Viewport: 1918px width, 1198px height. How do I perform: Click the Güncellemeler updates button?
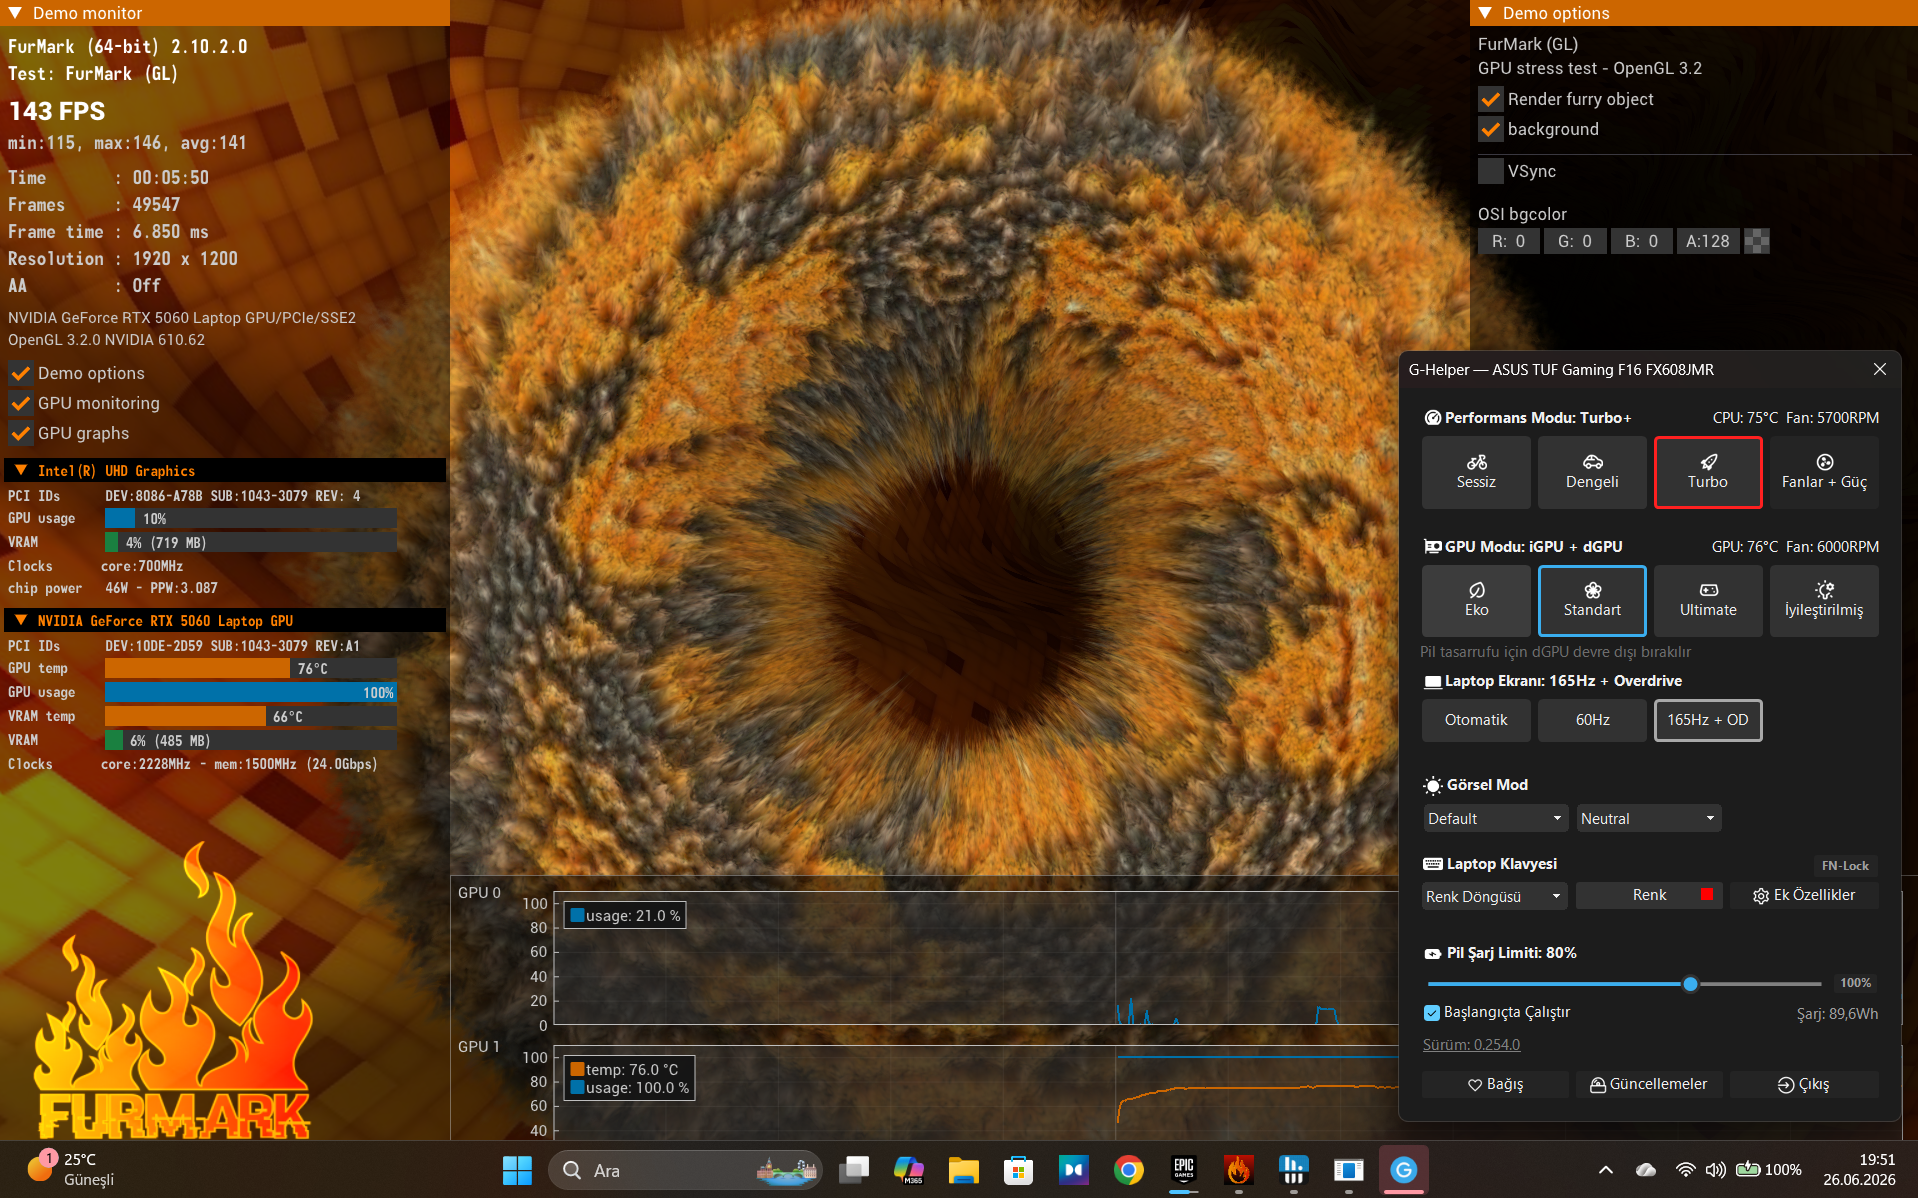[x=1649, y=1084]
